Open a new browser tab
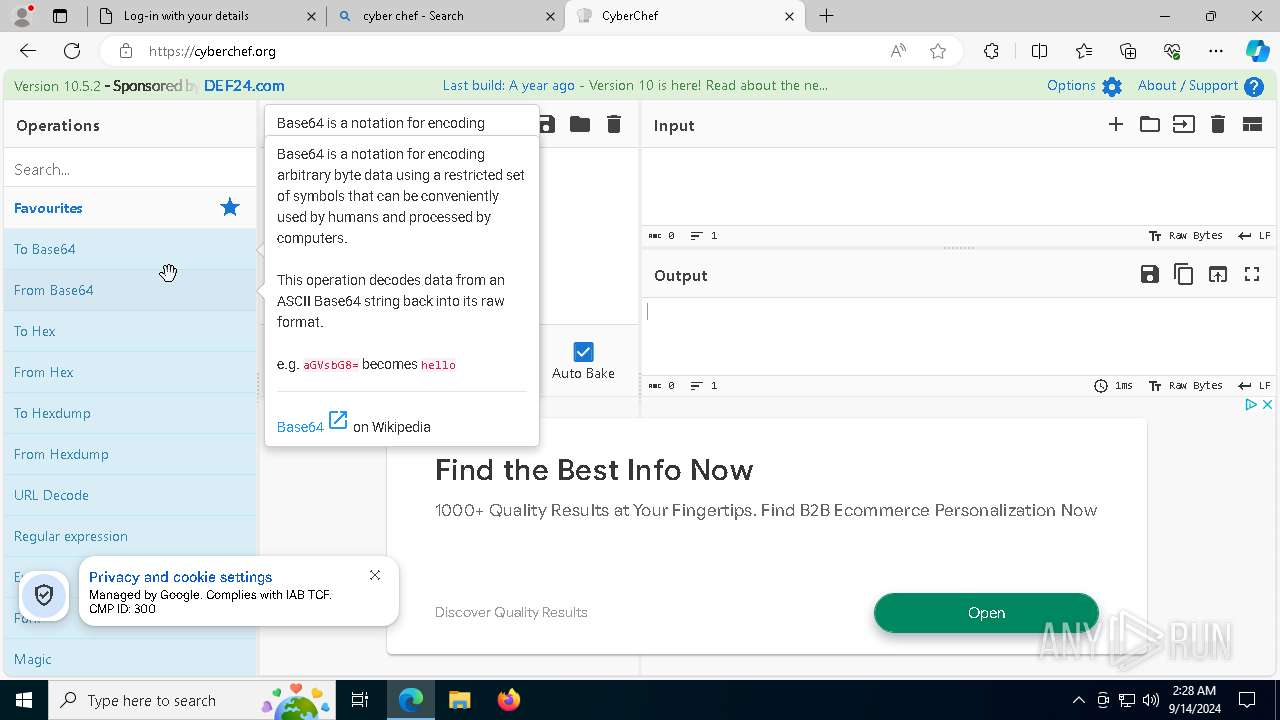 827,16
